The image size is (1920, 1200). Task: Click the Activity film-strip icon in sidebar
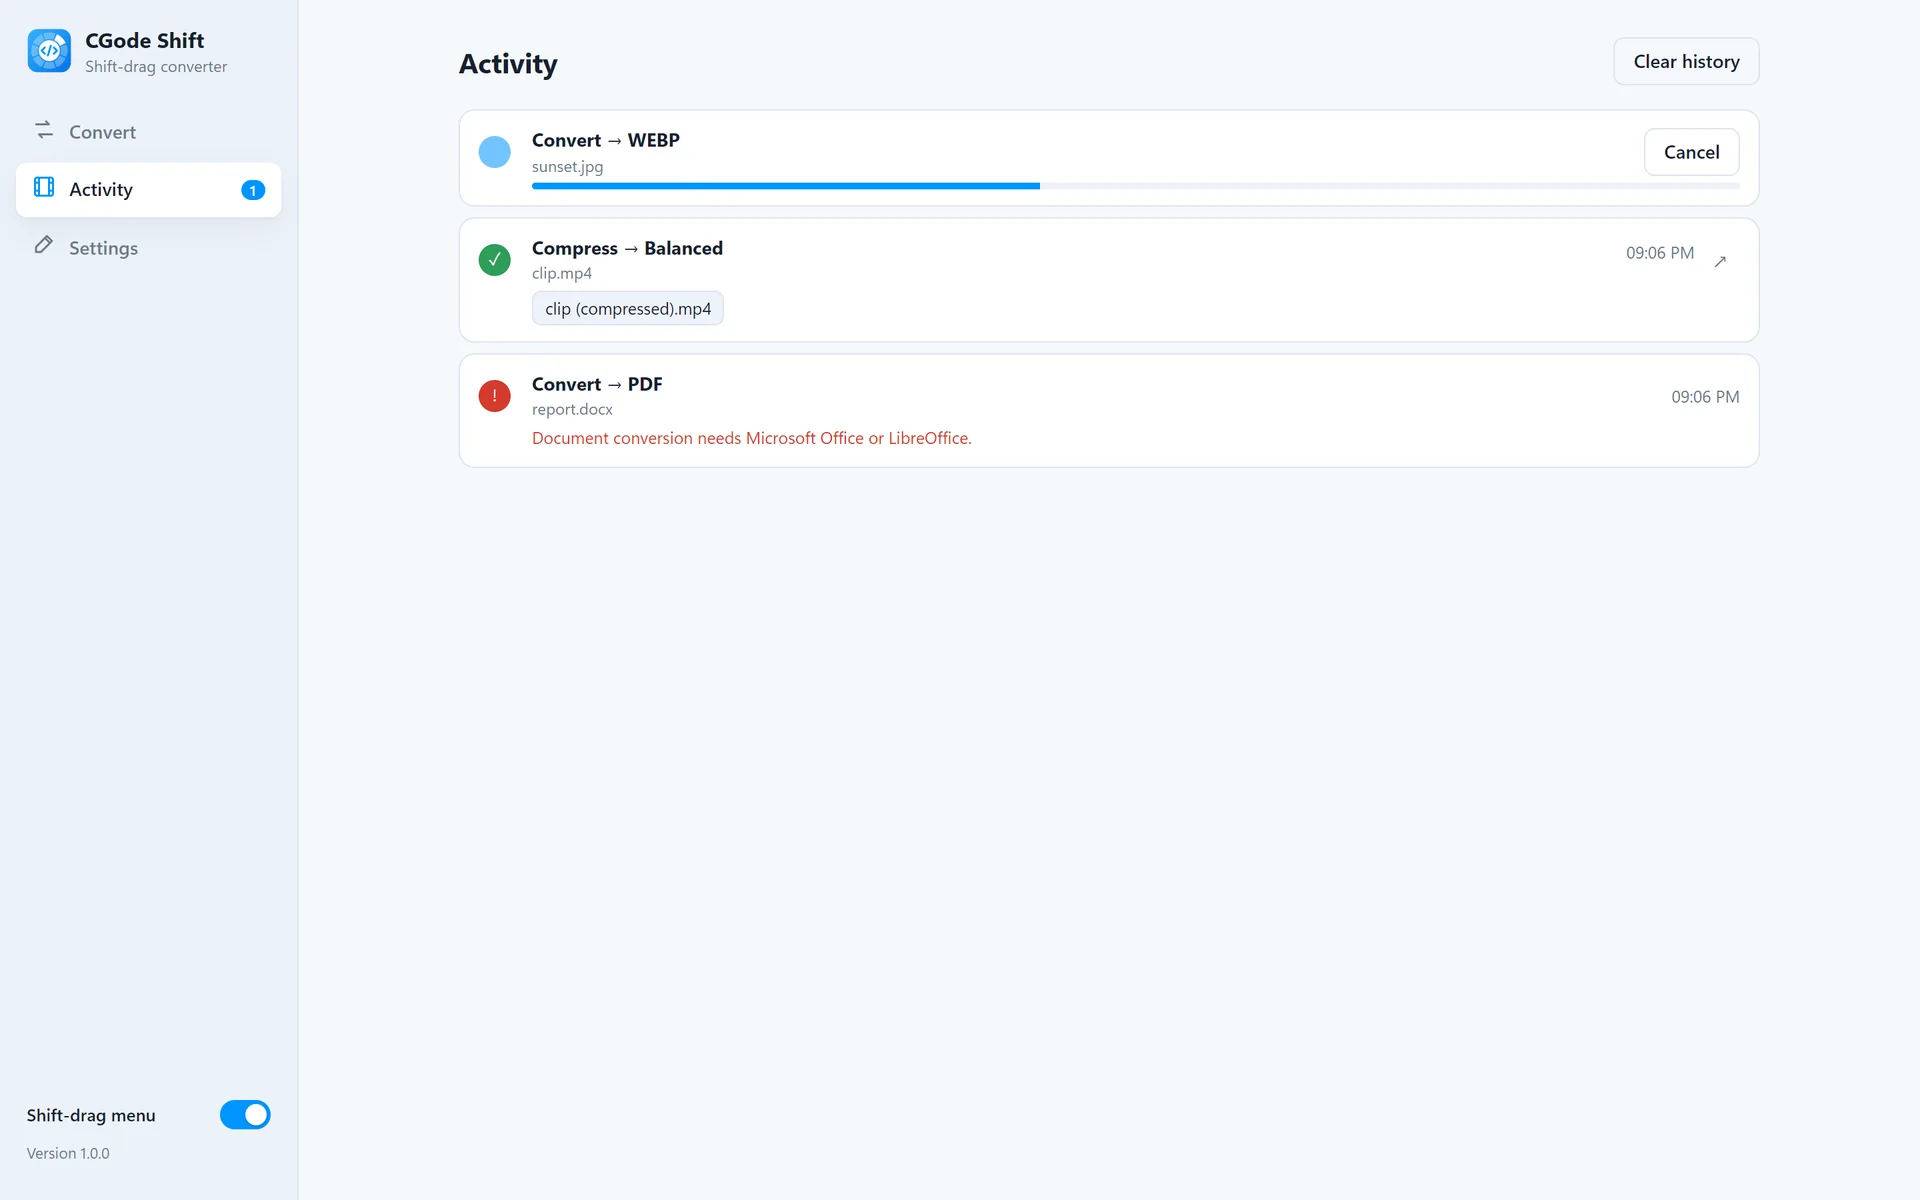coord(44,187)
